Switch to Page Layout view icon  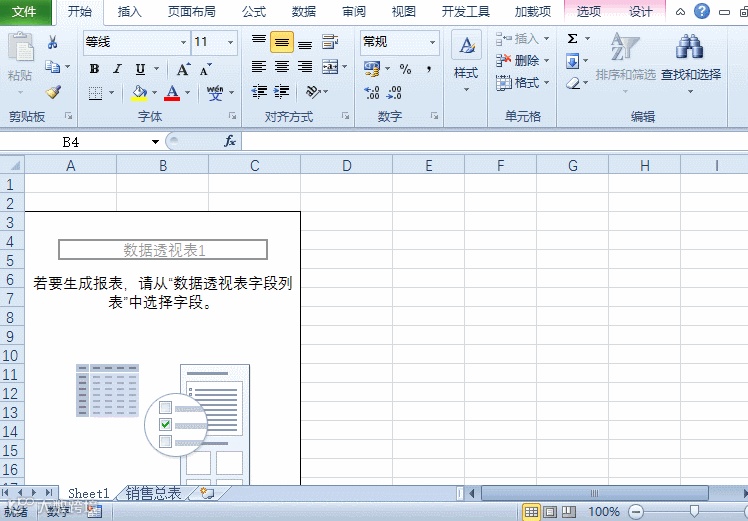point(550,512)
